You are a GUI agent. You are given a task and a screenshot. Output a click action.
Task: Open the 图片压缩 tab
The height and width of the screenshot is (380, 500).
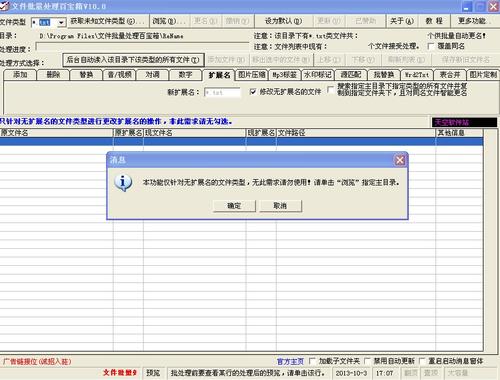252,75
